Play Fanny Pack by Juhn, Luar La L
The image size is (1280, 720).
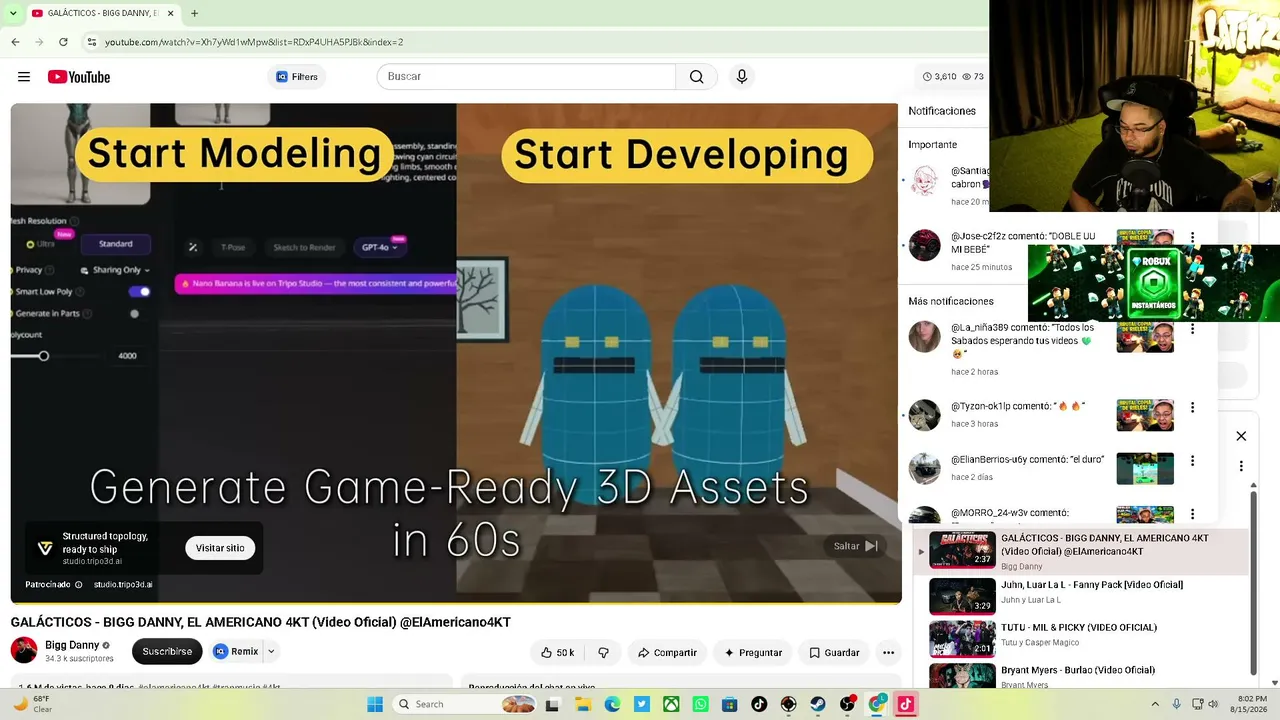pyautogui.click(x=1082, y=596)
